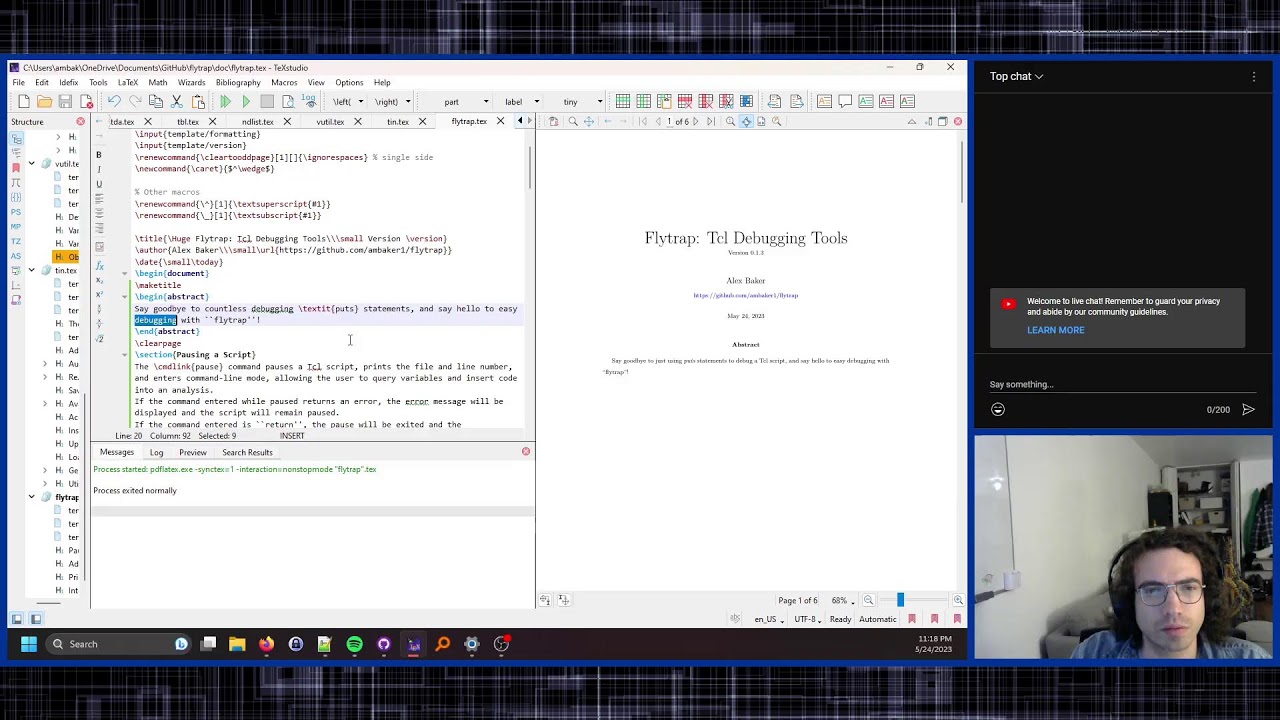The width and height of the screenshot is (1280, 720).
Task: Toggle fit-to-window PDF view mode
Action: click(x=745, y=122)
